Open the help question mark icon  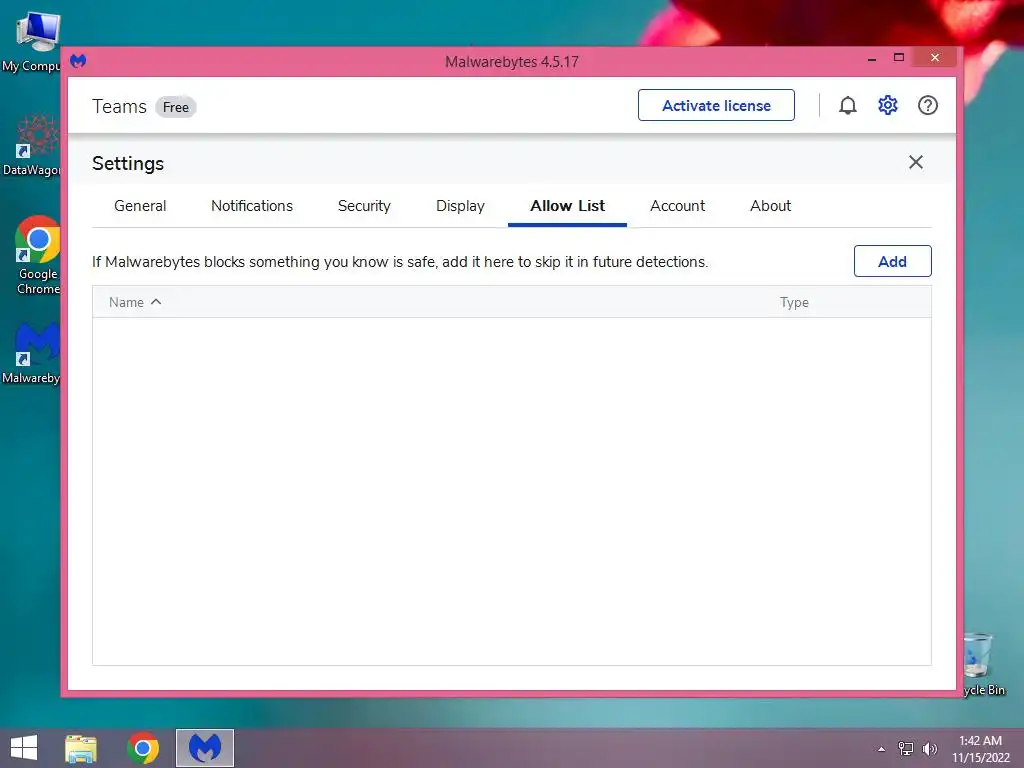[x=927, y=105]
